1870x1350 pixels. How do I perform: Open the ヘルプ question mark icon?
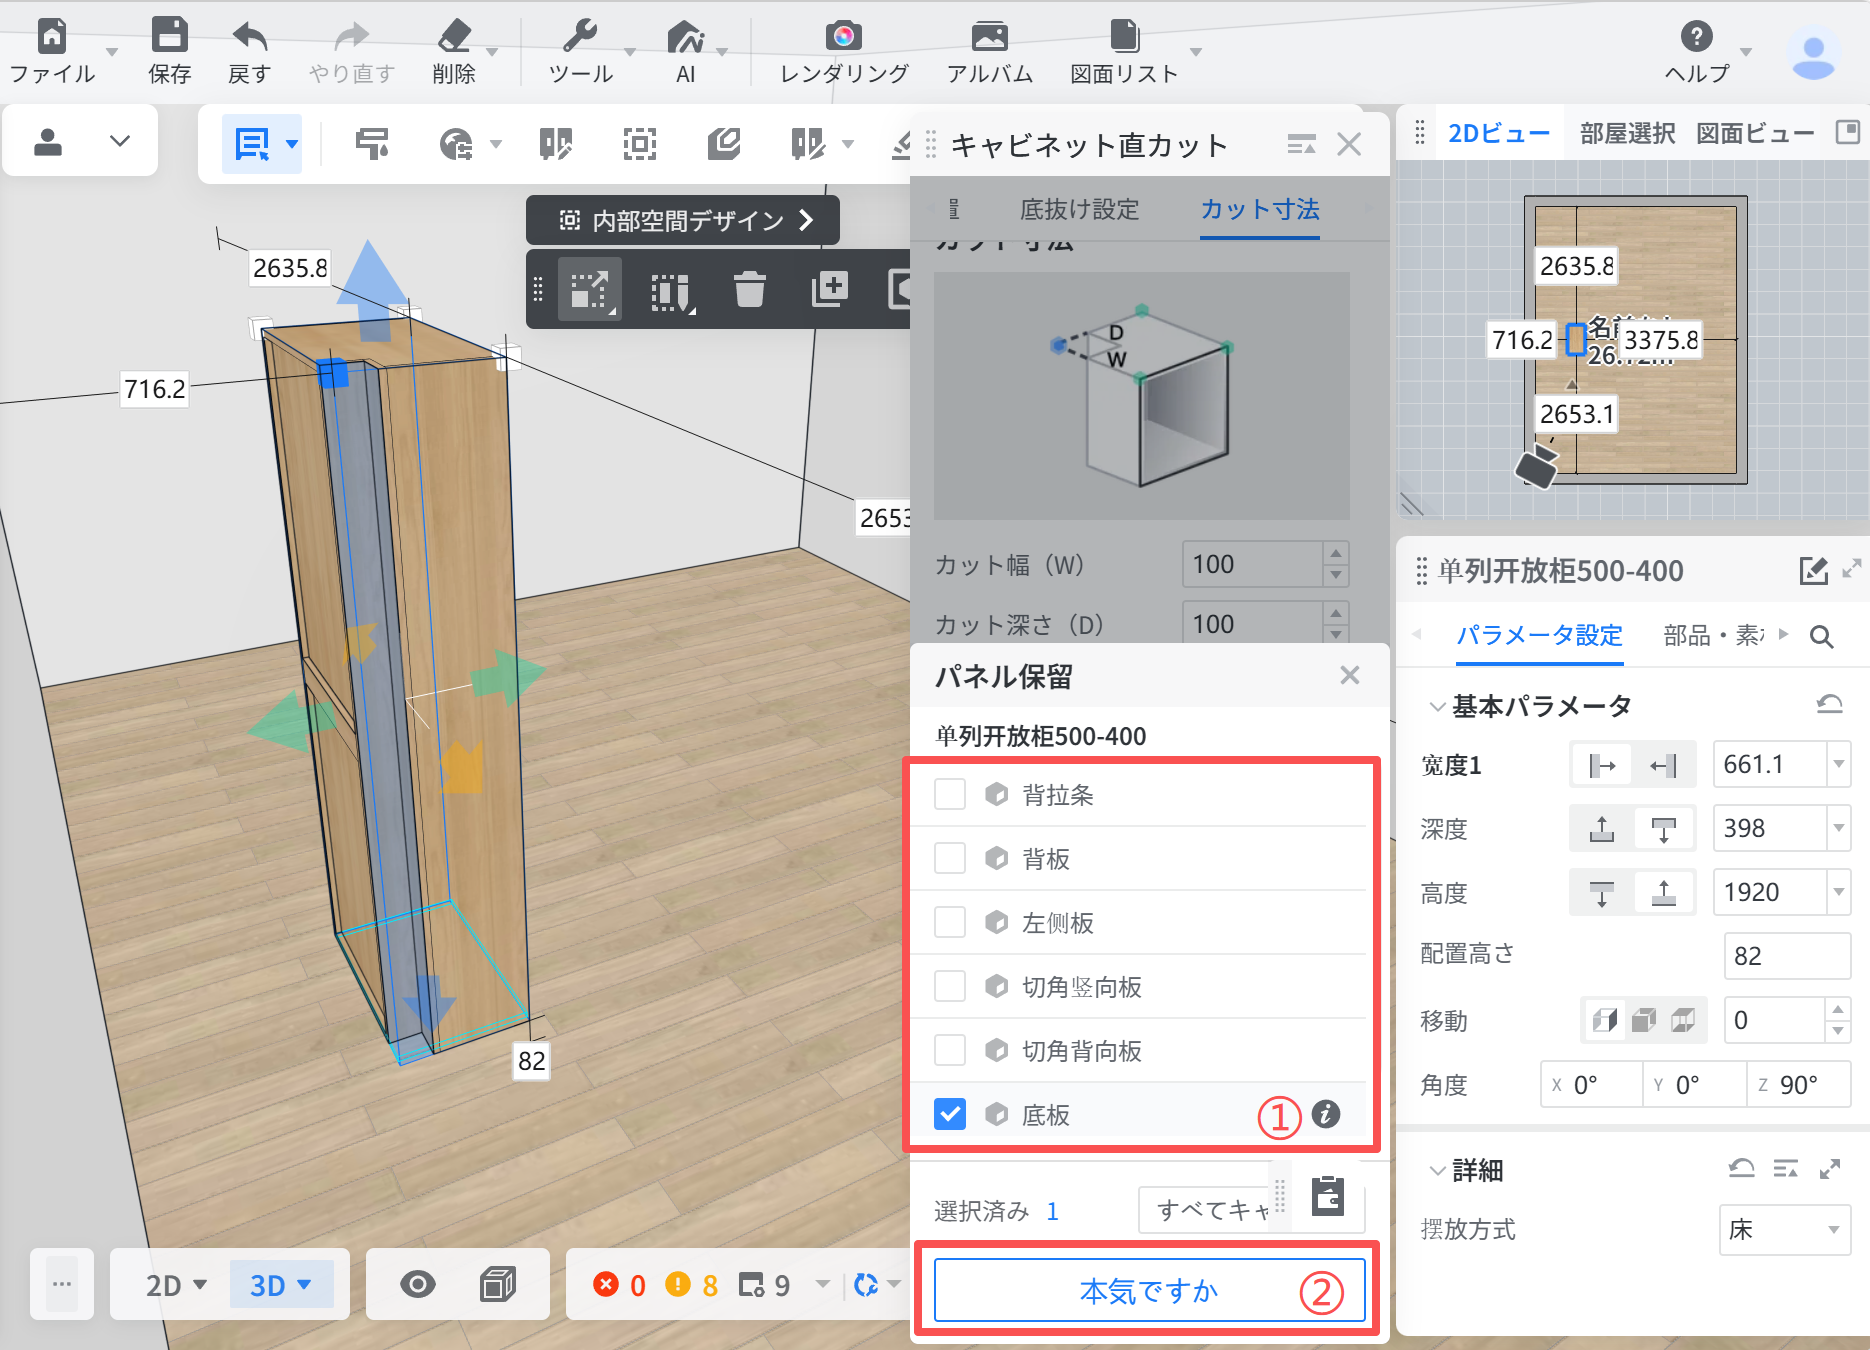click(1696, 36)
